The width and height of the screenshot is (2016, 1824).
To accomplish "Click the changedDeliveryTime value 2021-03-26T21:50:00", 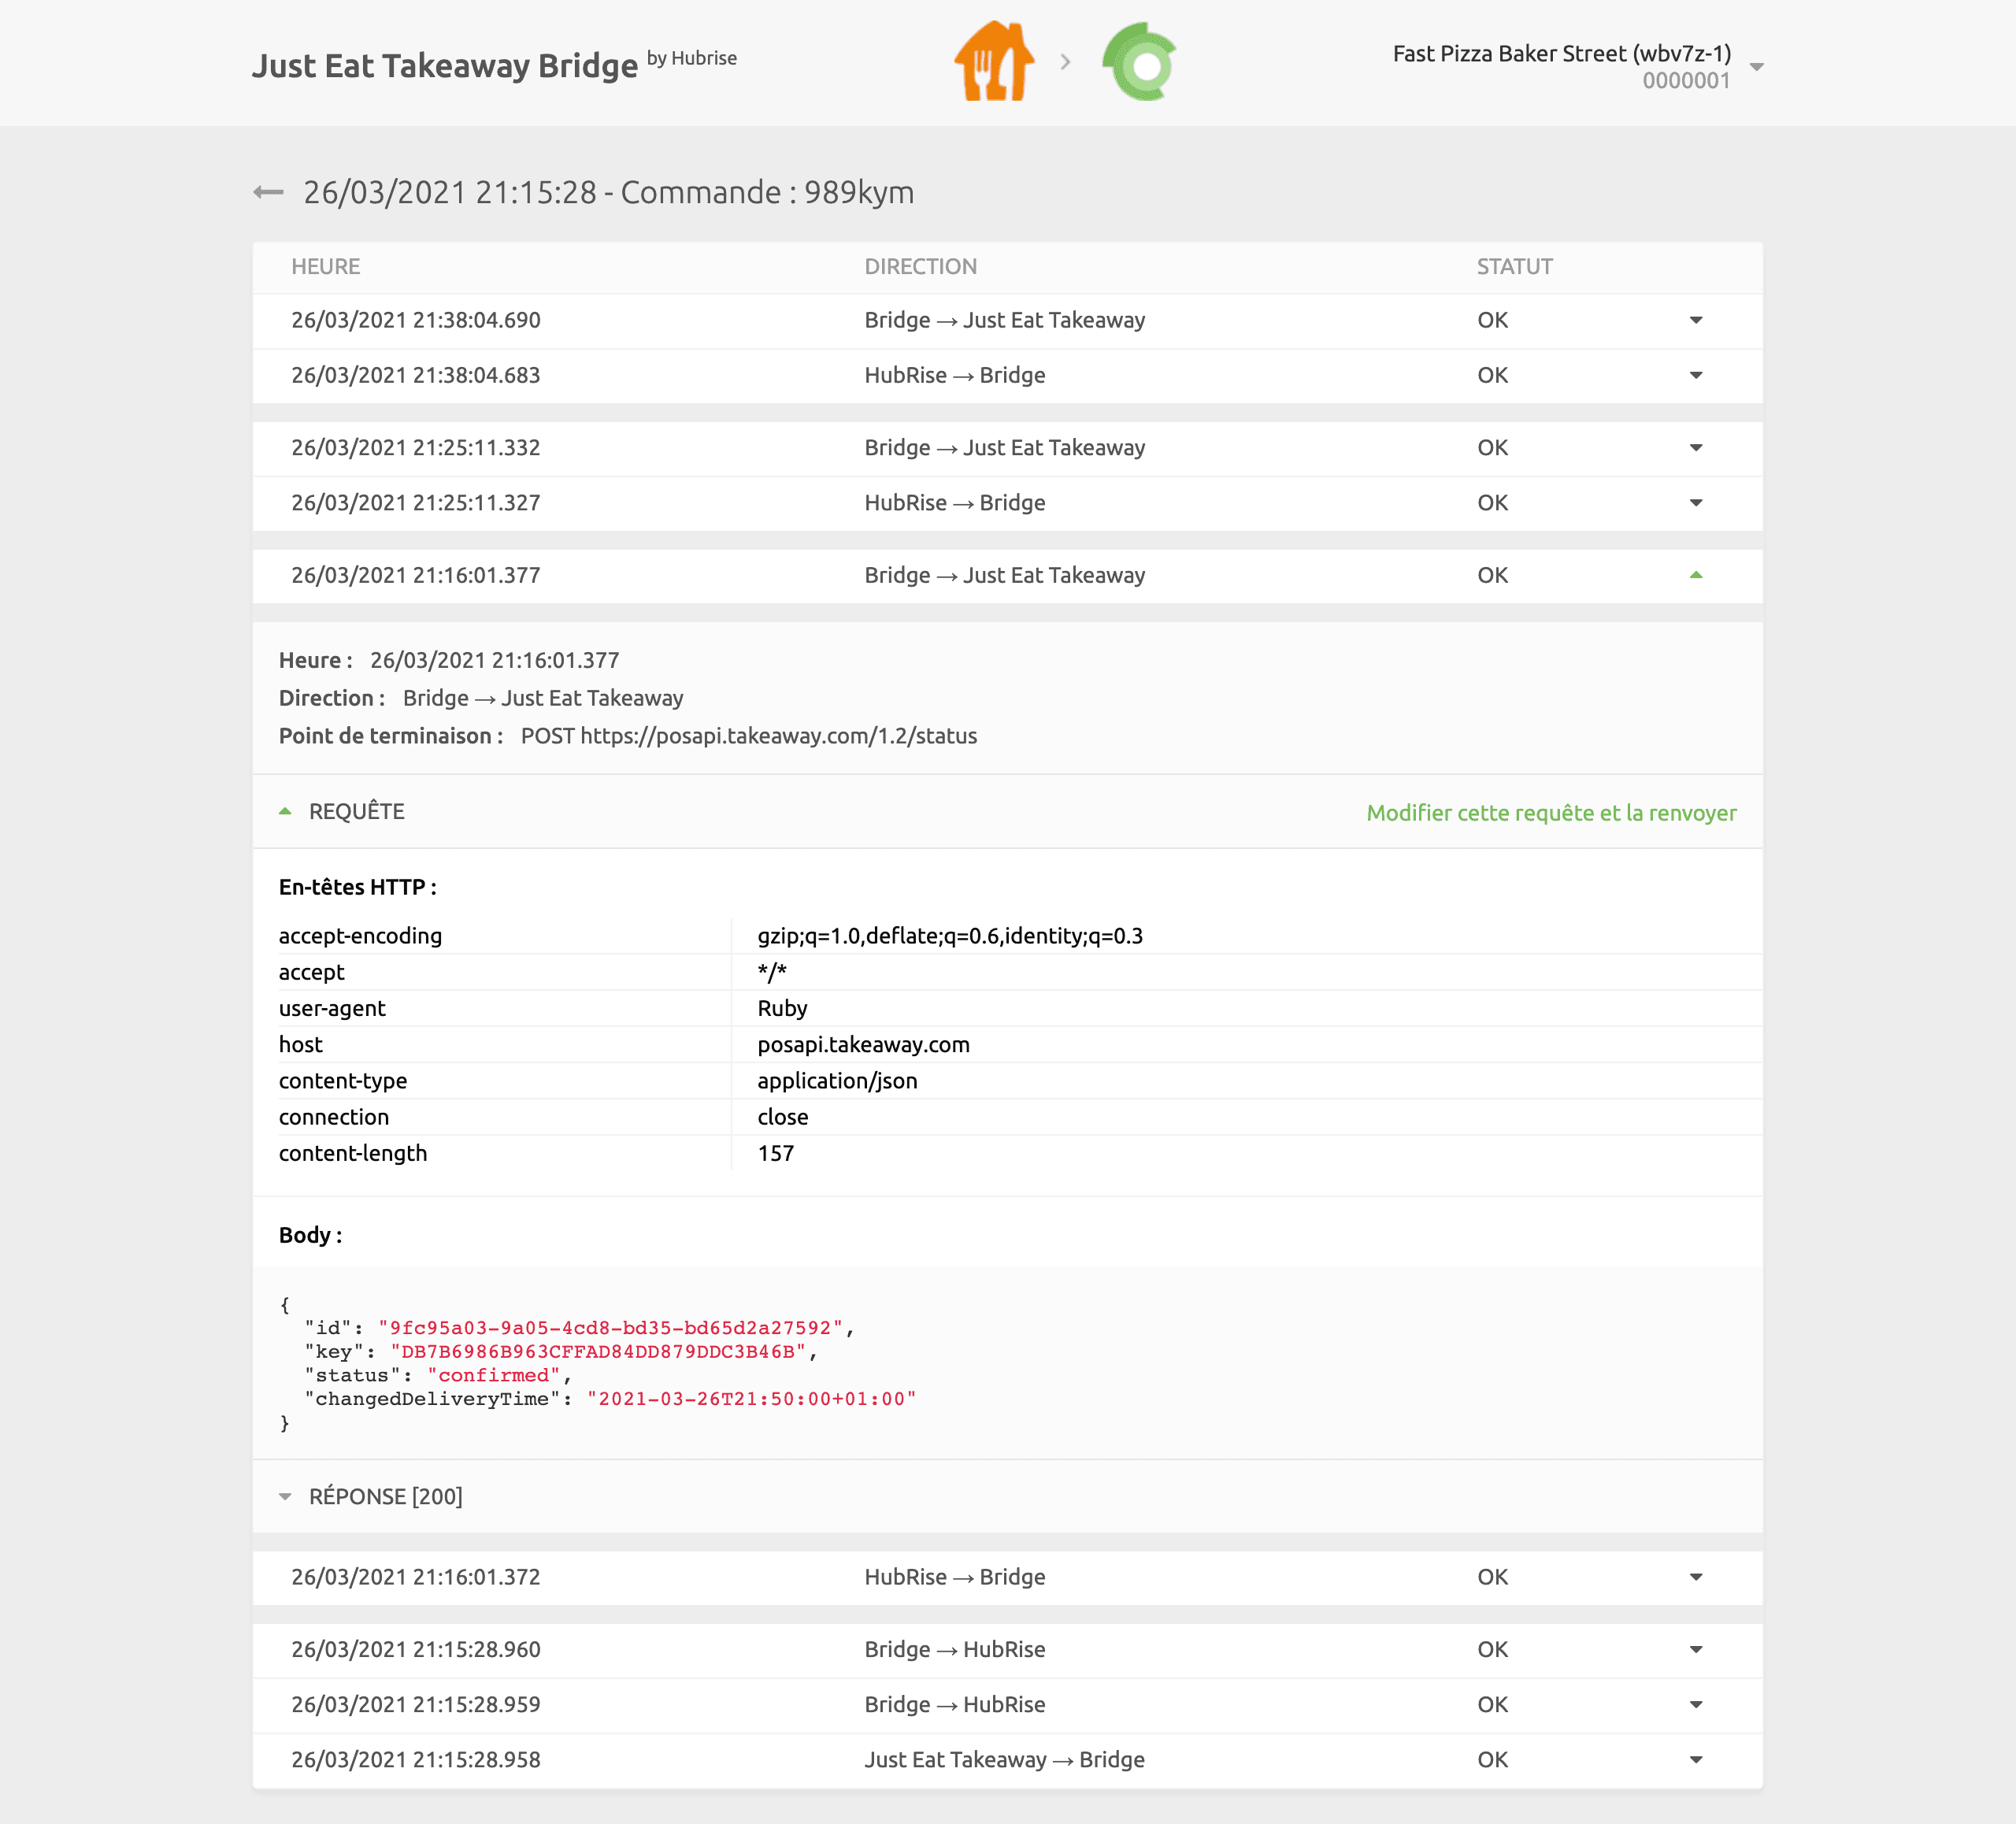I will (x=751, y=1399).
